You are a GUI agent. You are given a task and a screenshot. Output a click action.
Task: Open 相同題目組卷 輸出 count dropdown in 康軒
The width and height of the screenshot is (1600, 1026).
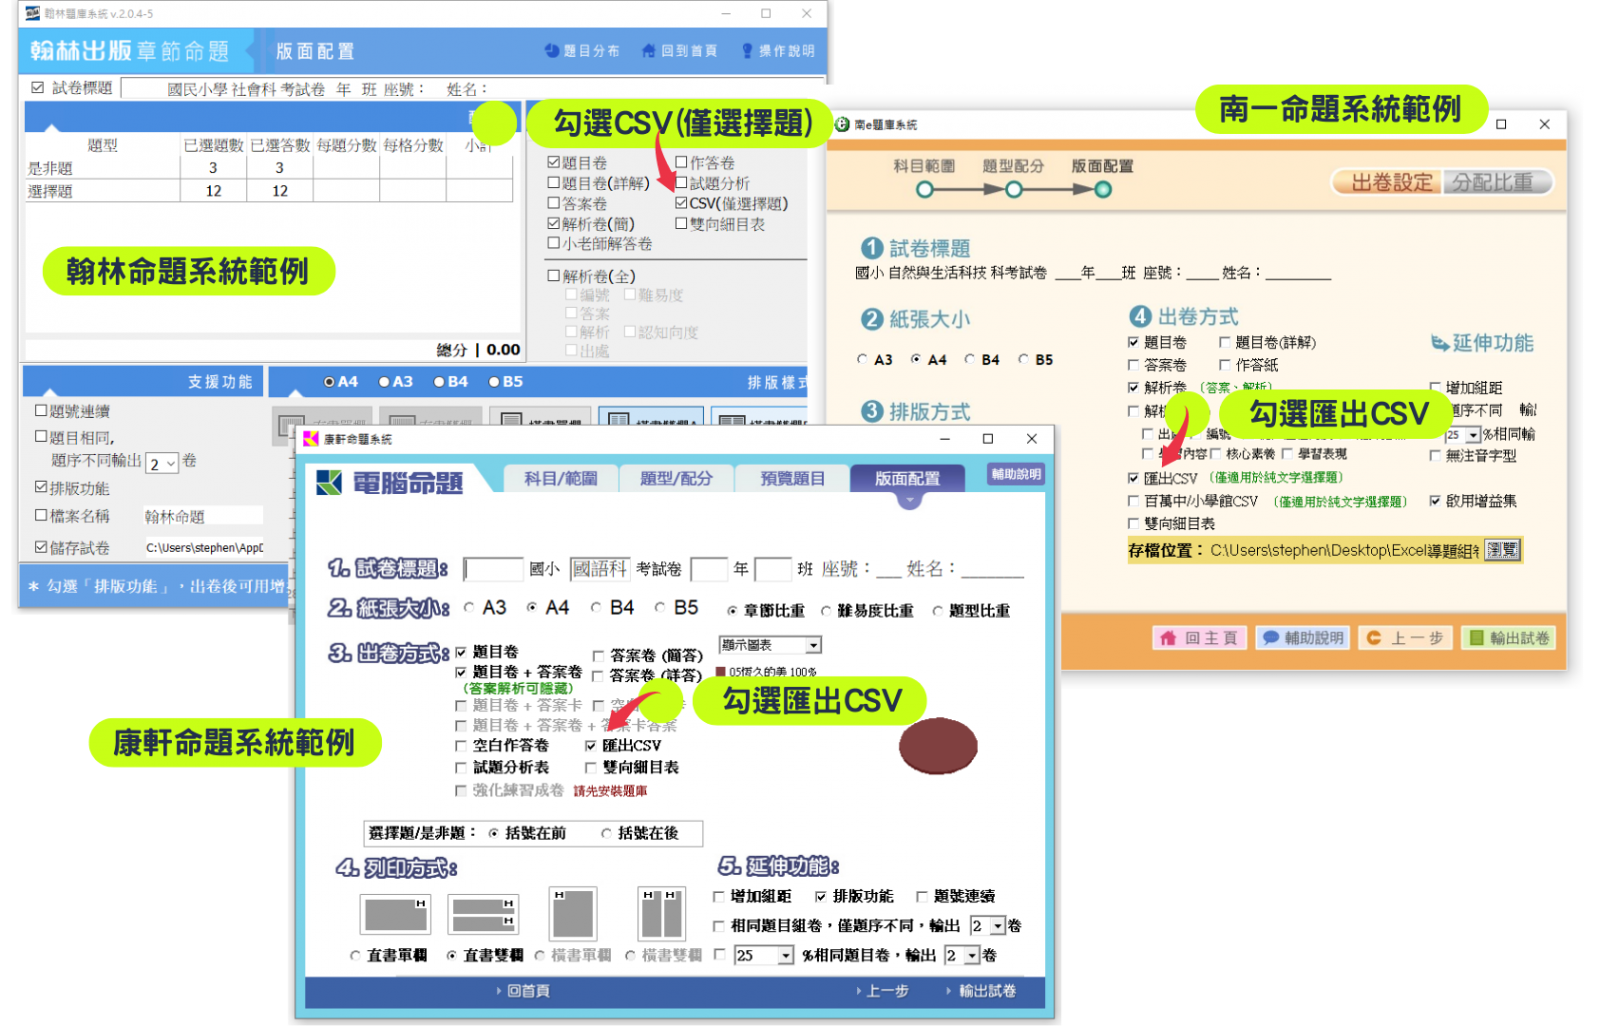coord(997,926)
